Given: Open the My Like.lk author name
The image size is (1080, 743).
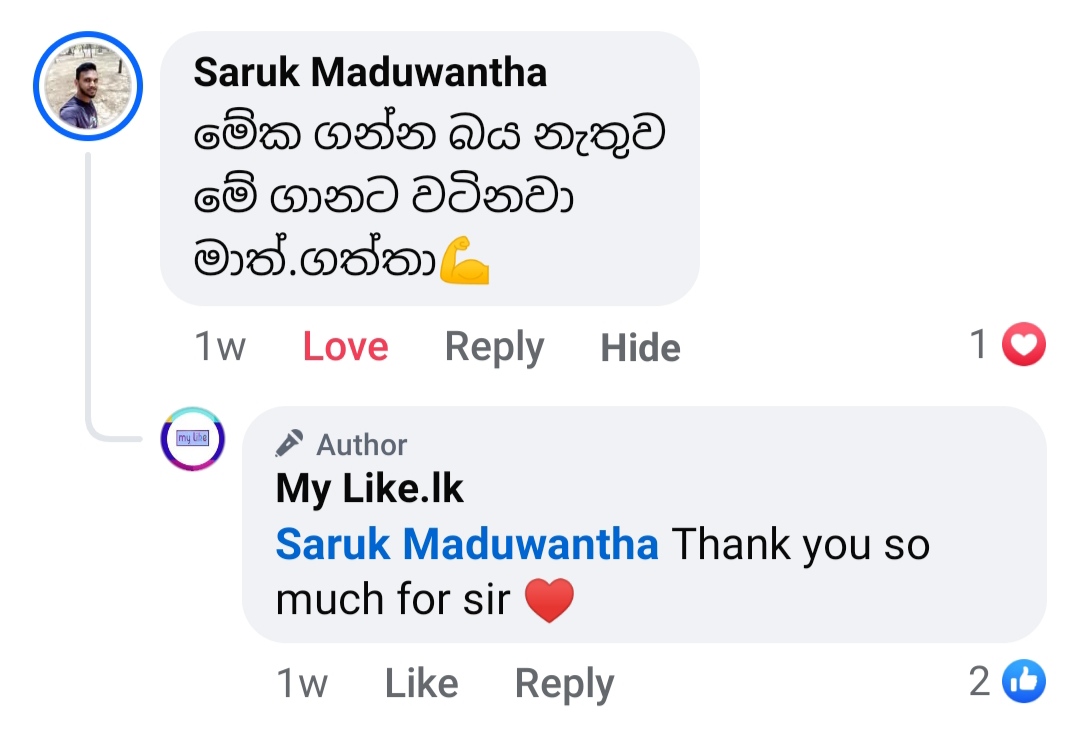Looking at the screenshot, I should click(x=370, y=489).
